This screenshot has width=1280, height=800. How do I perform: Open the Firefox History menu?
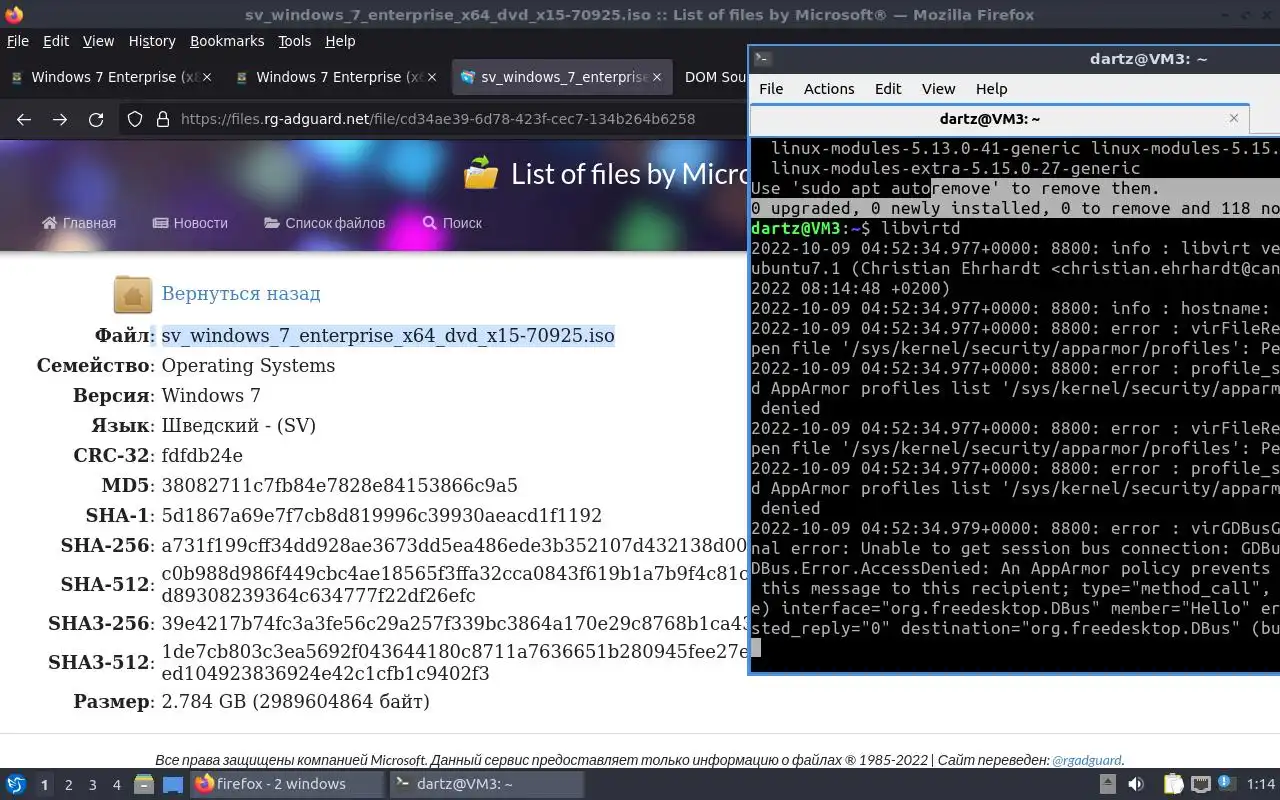pos(151,41)
